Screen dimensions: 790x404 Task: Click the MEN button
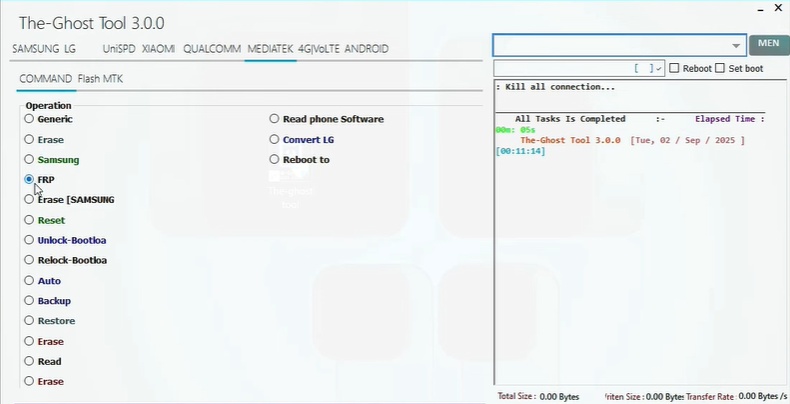(x=769, y=44)
